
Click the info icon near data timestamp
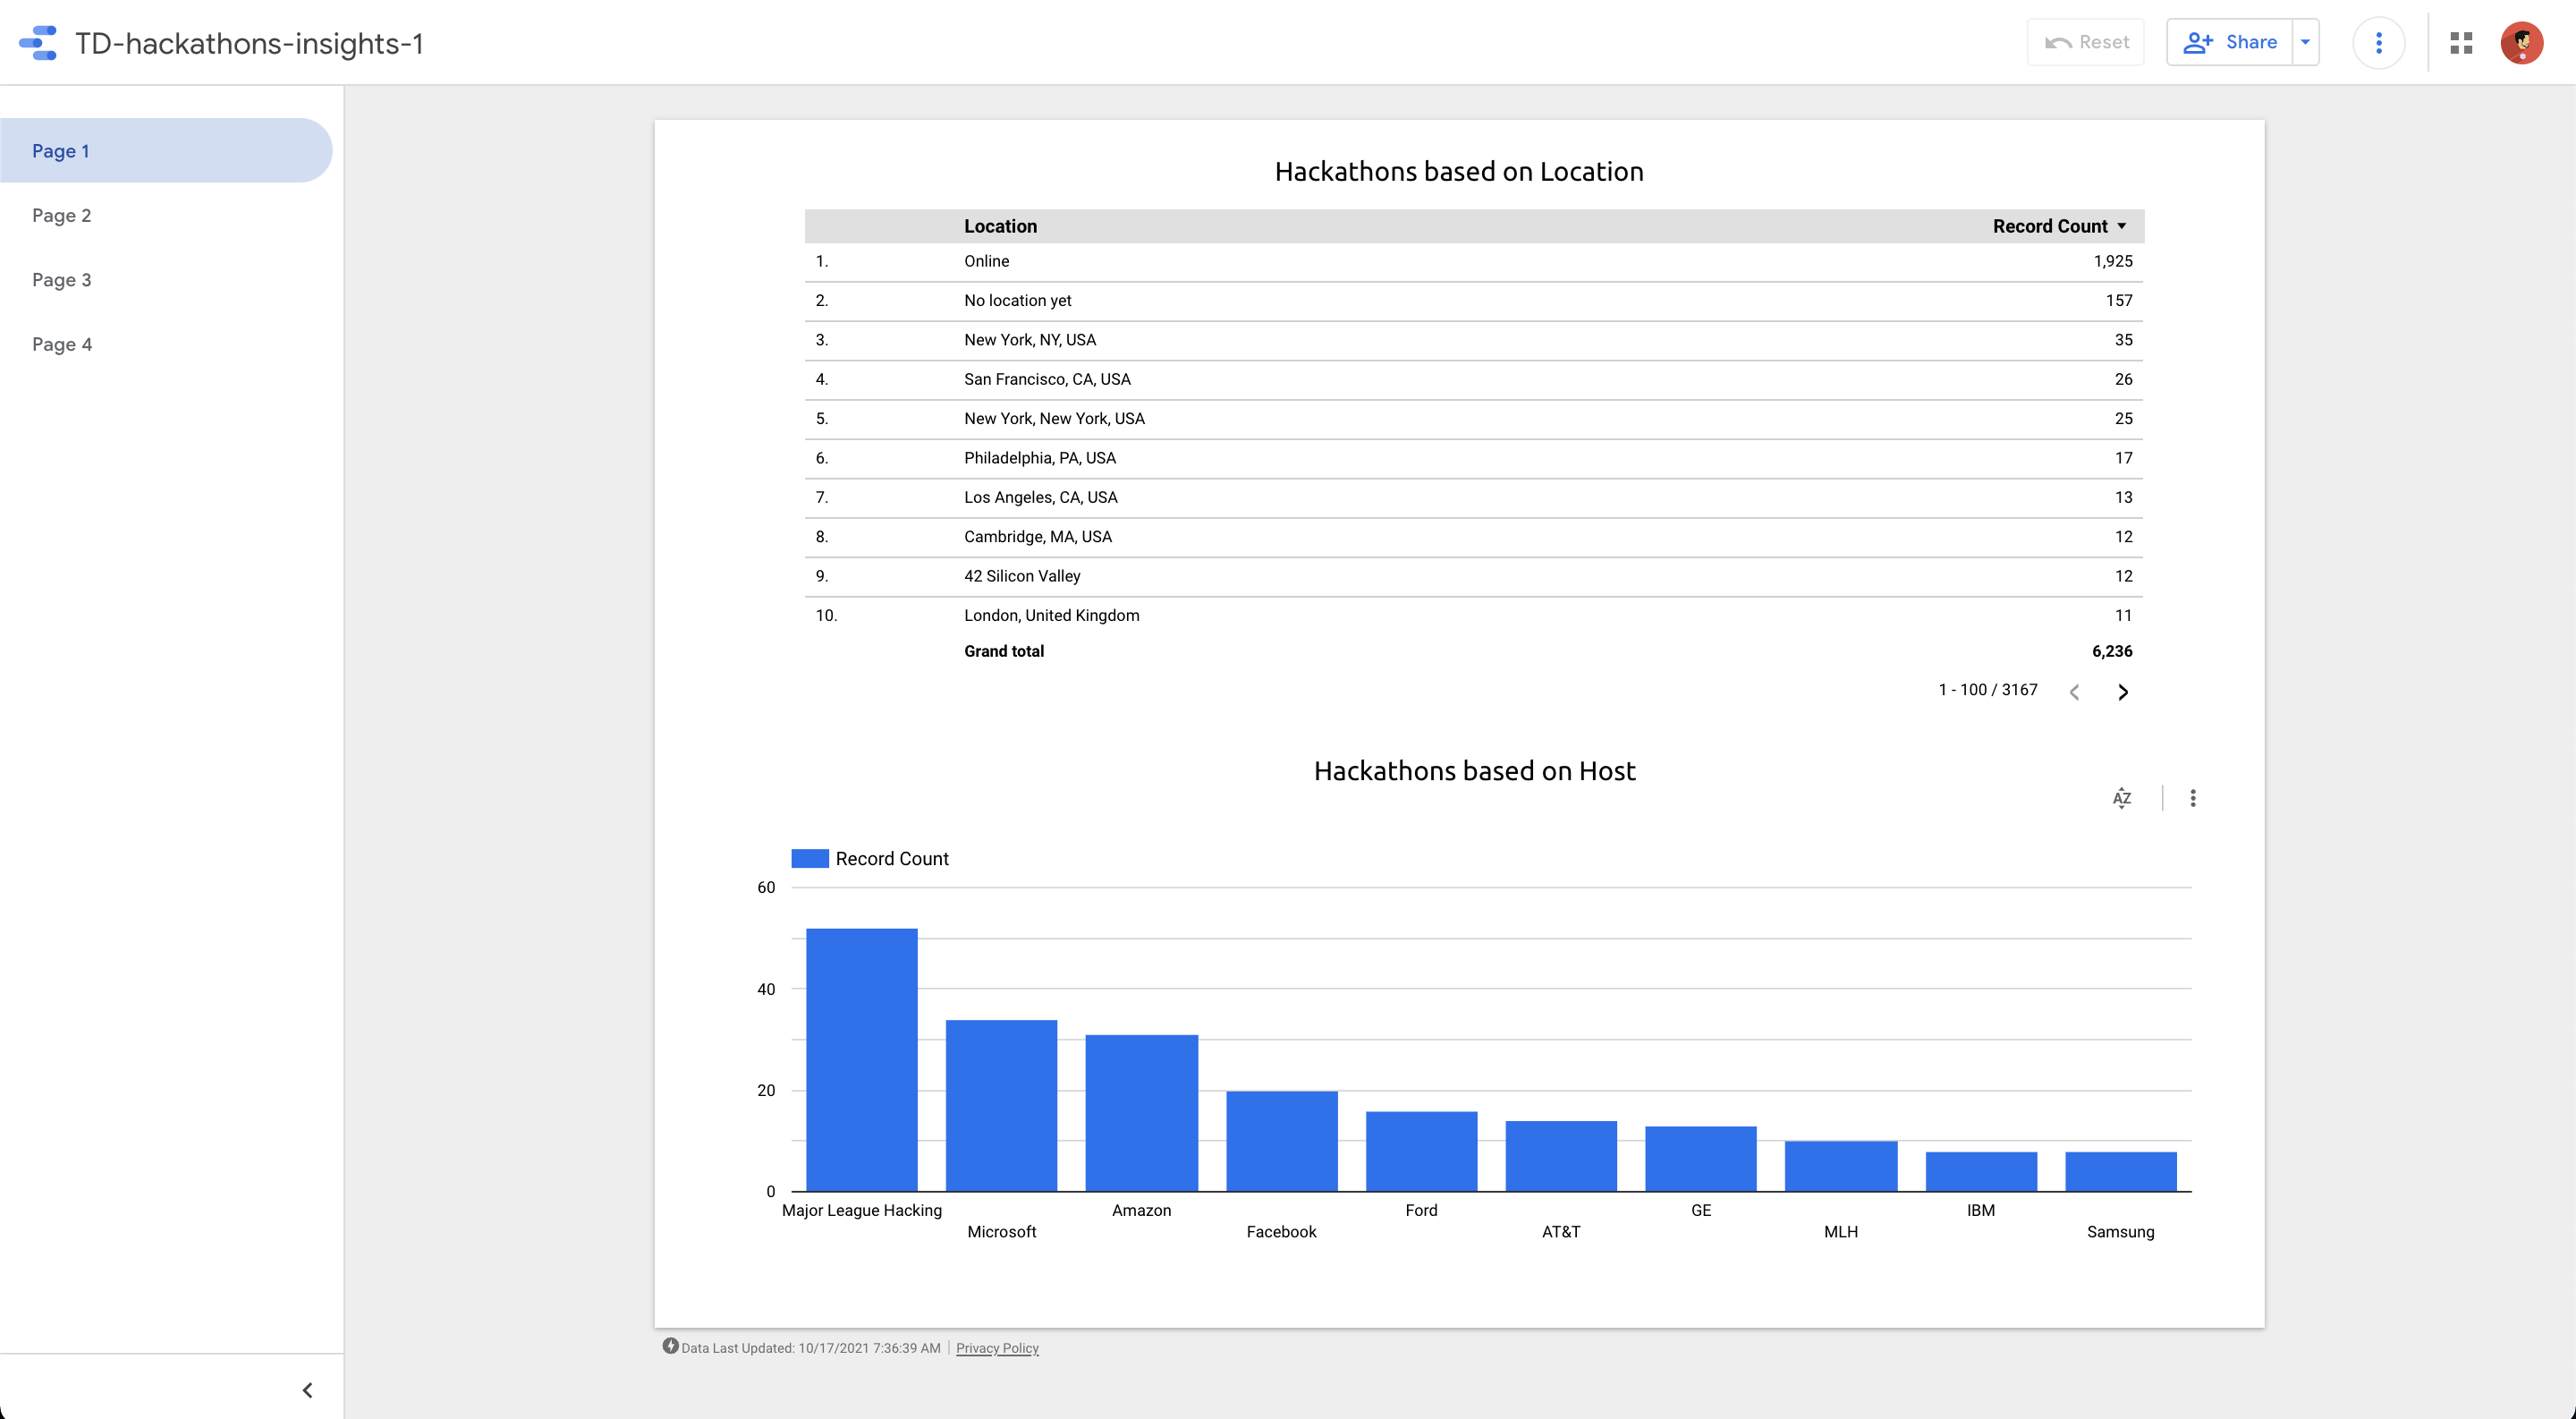[669, 1346]
